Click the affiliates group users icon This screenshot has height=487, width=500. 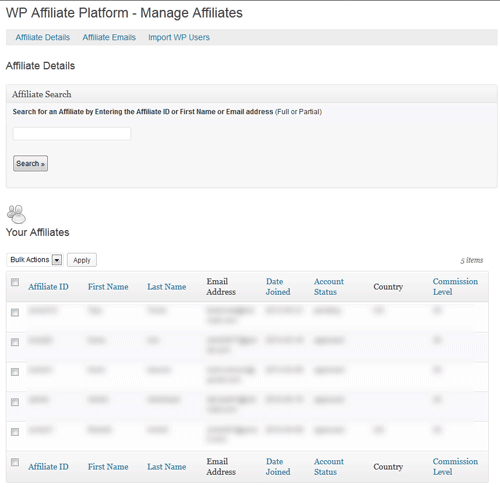click(16, 214)
